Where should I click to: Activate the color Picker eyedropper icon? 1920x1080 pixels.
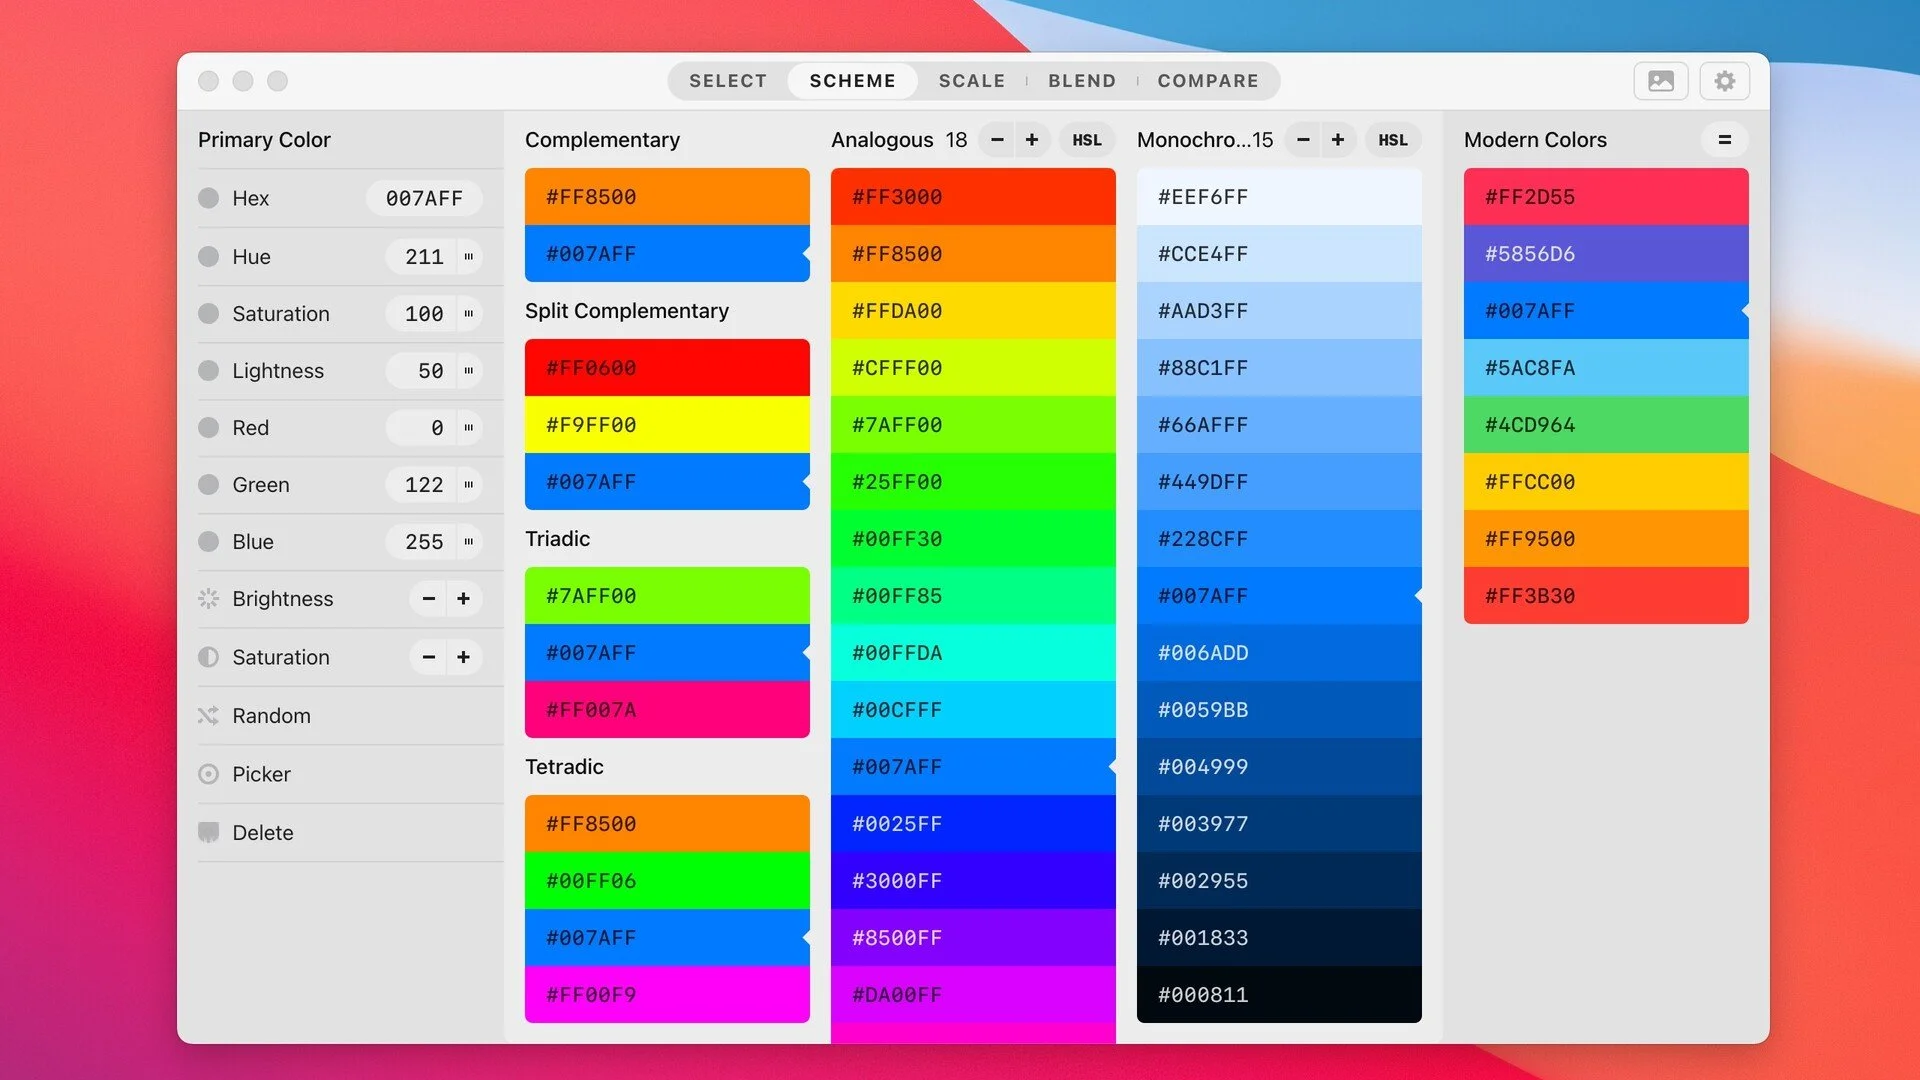(209, 774)
